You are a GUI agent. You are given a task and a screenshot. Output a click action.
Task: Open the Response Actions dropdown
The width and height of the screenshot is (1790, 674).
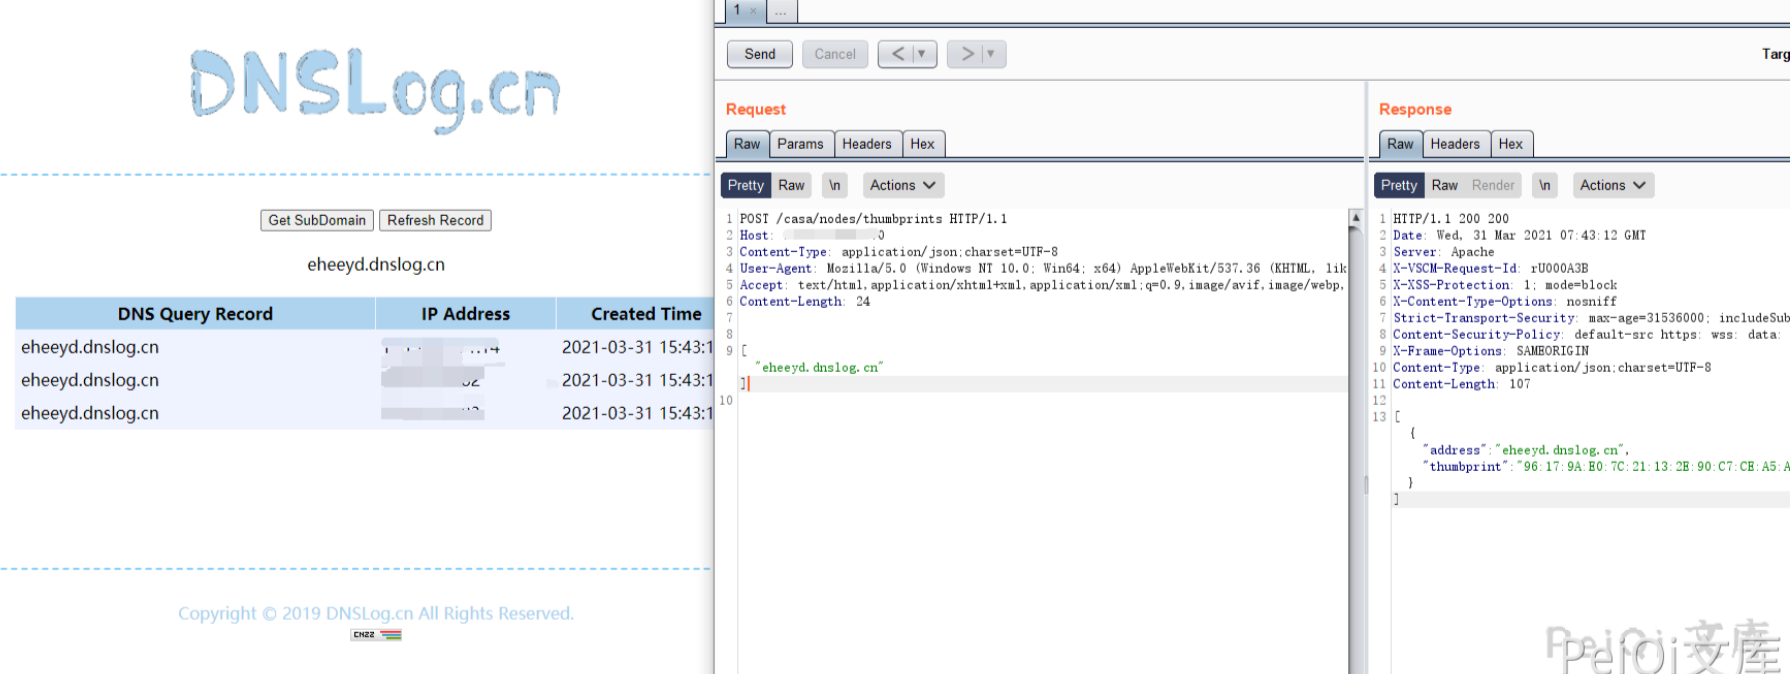pyautogui.click(x=1612, y=185)
